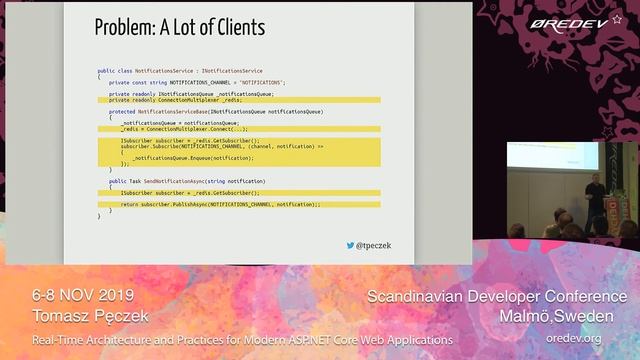Click the 'subscriber.Subscribe(NOTIFICATIONS_CHANNEL' line

(x=222, y=146)
